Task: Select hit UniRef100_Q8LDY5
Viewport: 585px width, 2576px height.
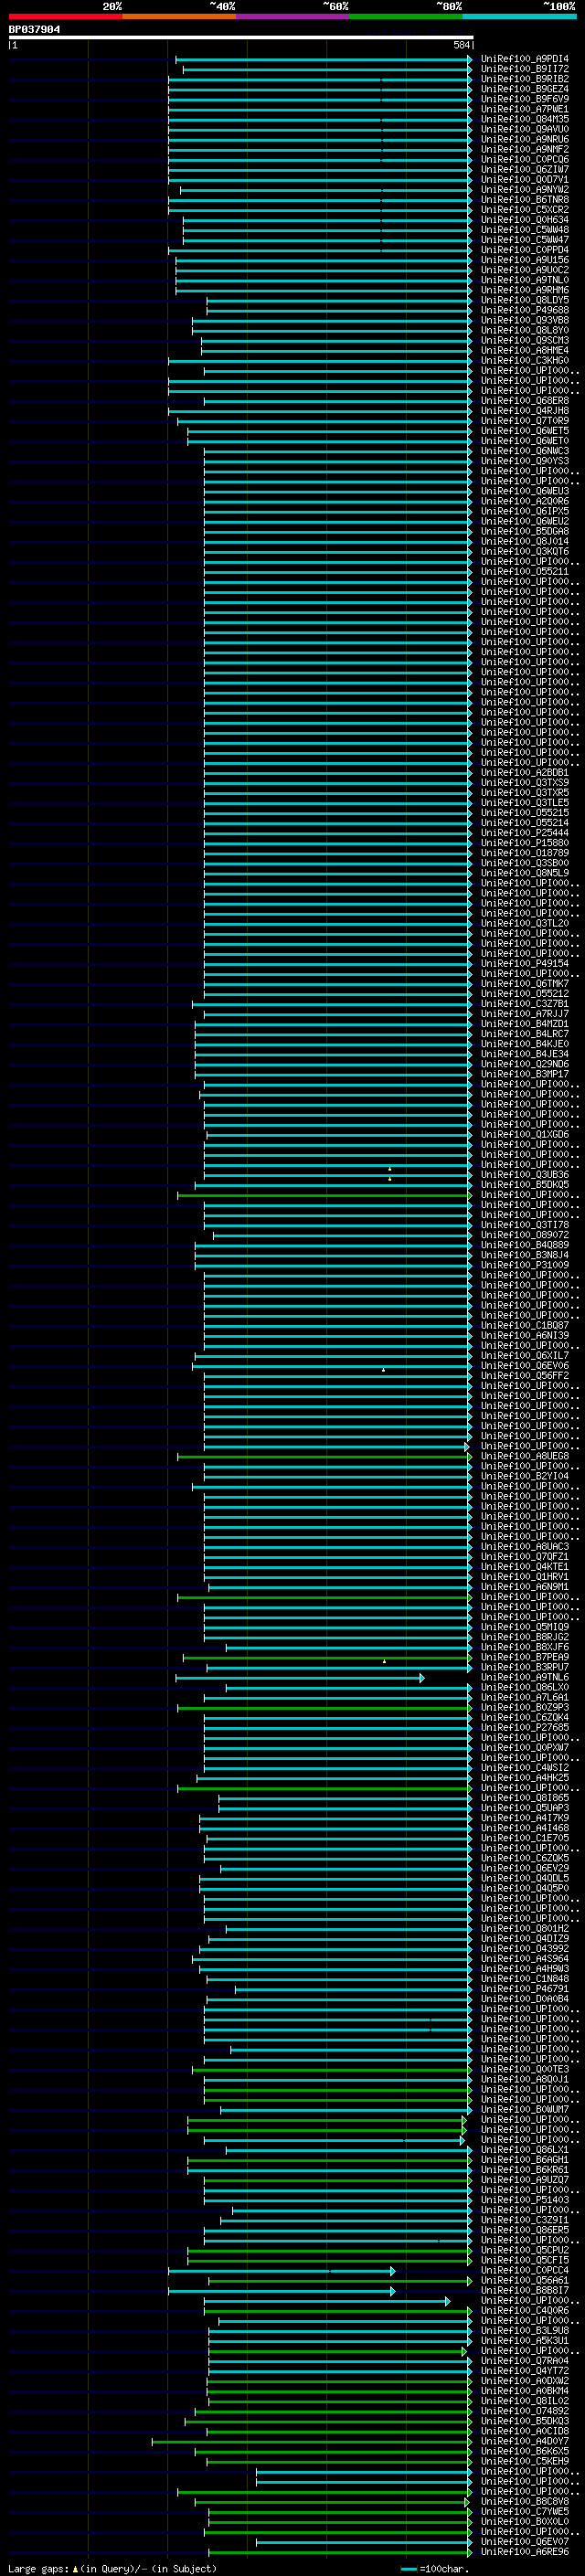Action: coord(525,300)
